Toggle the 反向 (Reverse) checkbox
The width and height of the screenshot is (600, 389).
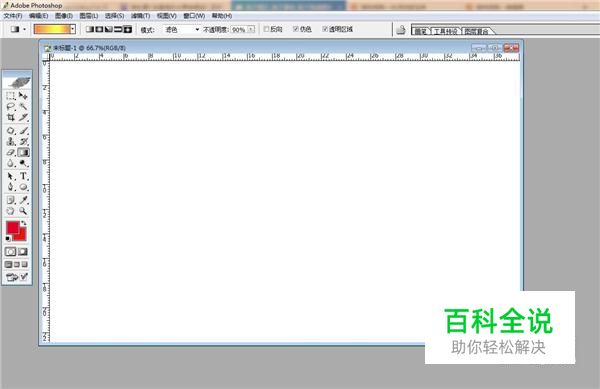click(267, 29)
